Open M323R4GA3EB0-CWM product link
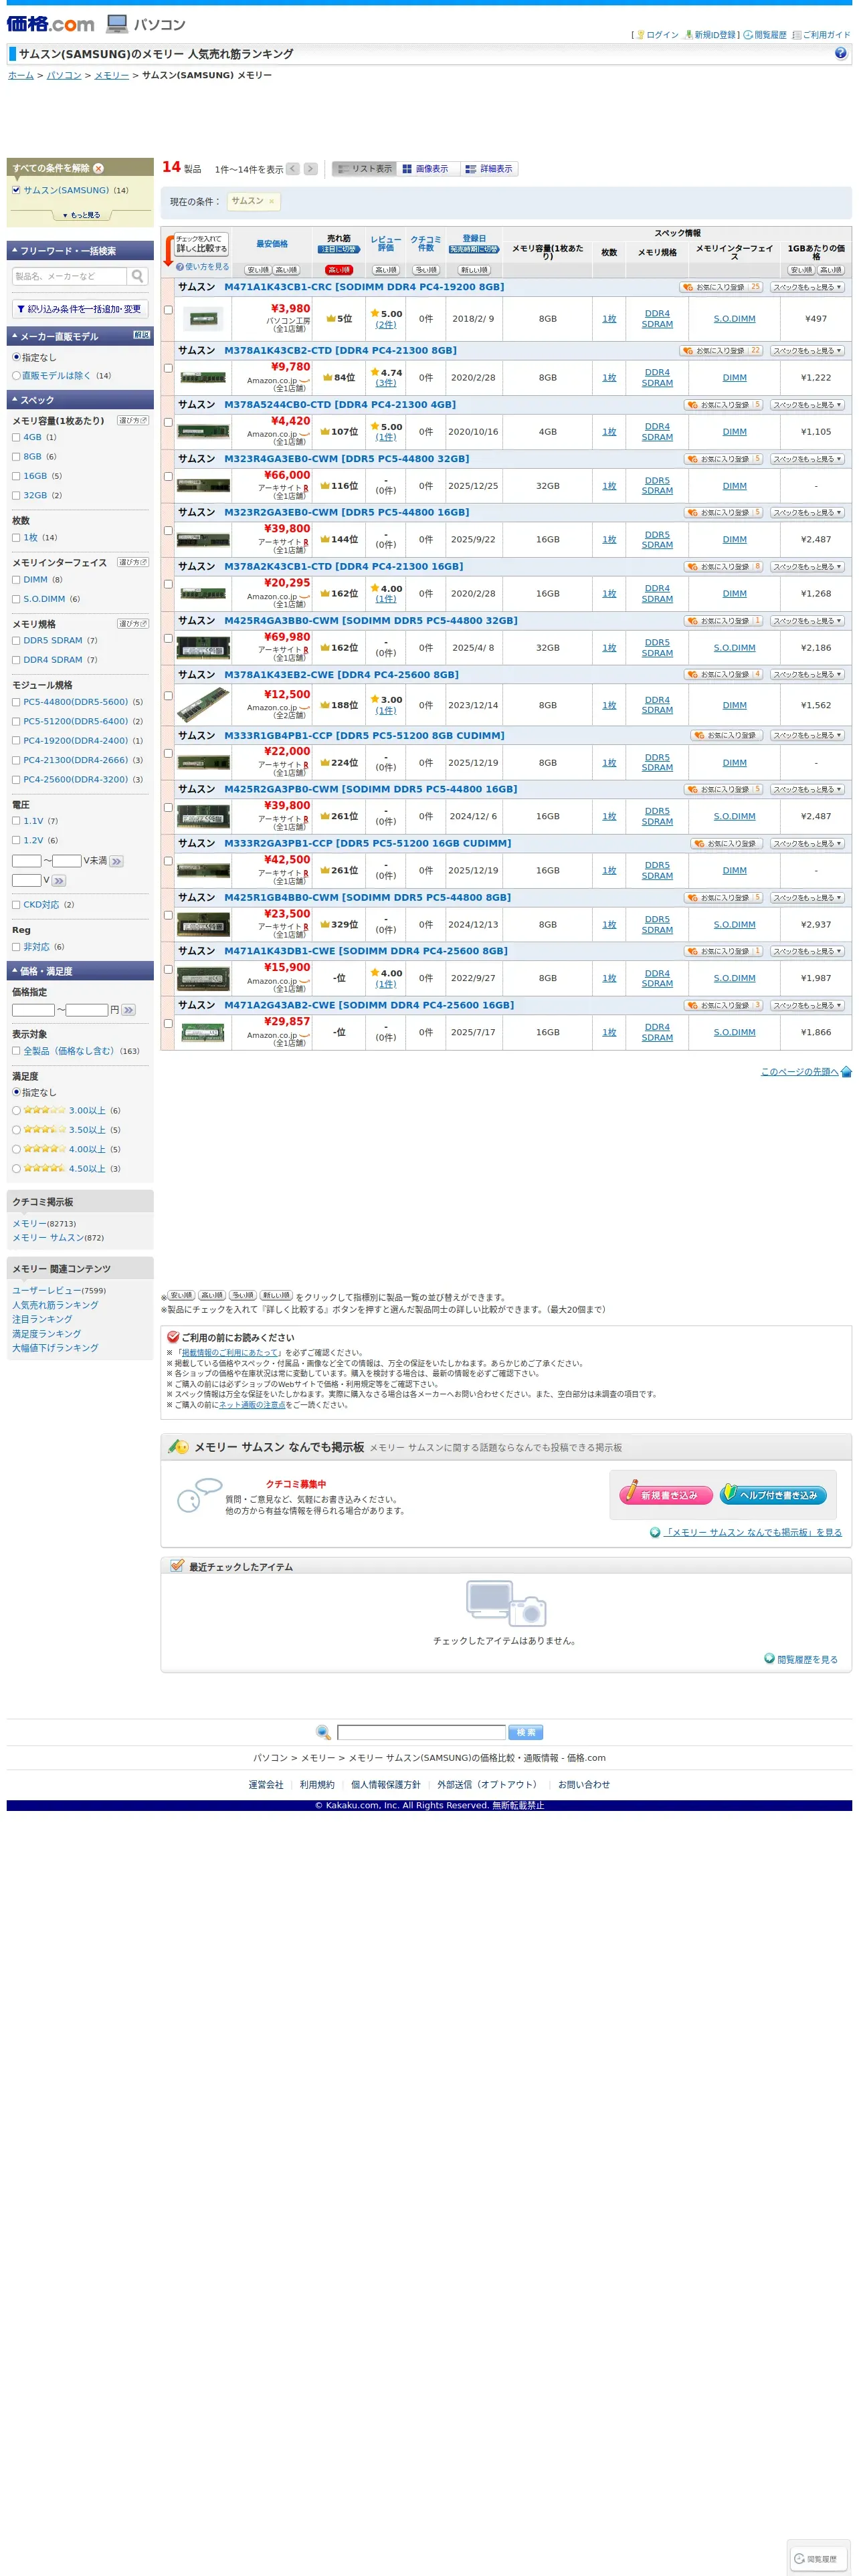 point(346,459)
